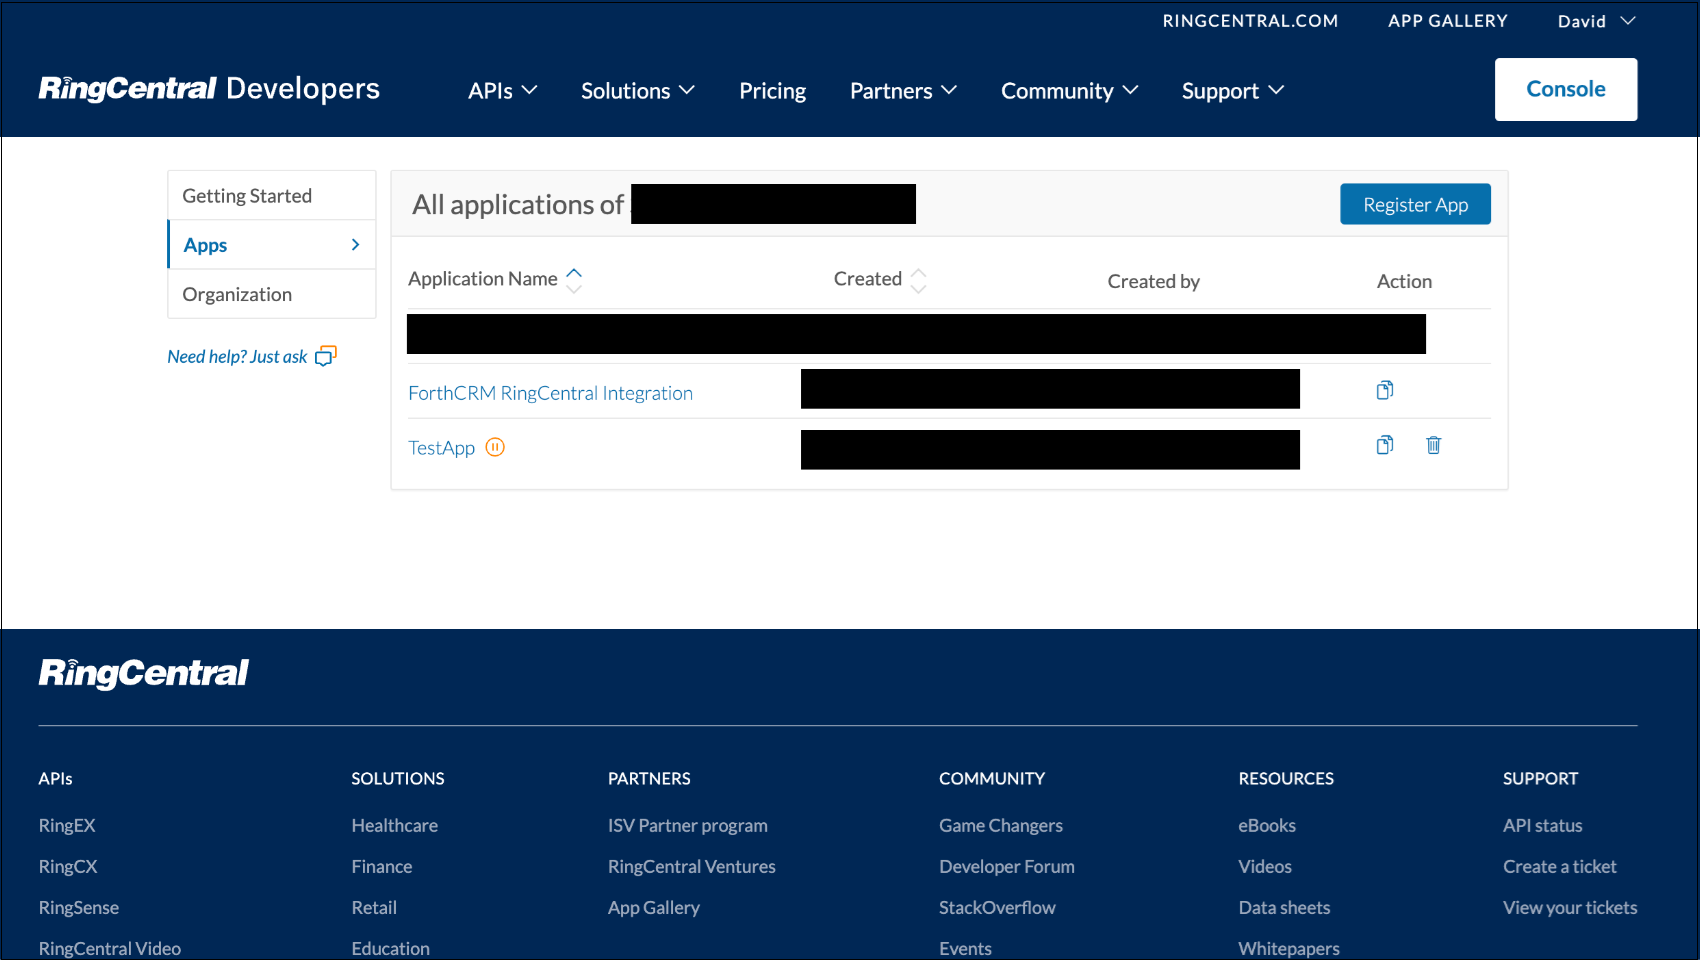Open eBooks footer link

[x=1266, y=825]
